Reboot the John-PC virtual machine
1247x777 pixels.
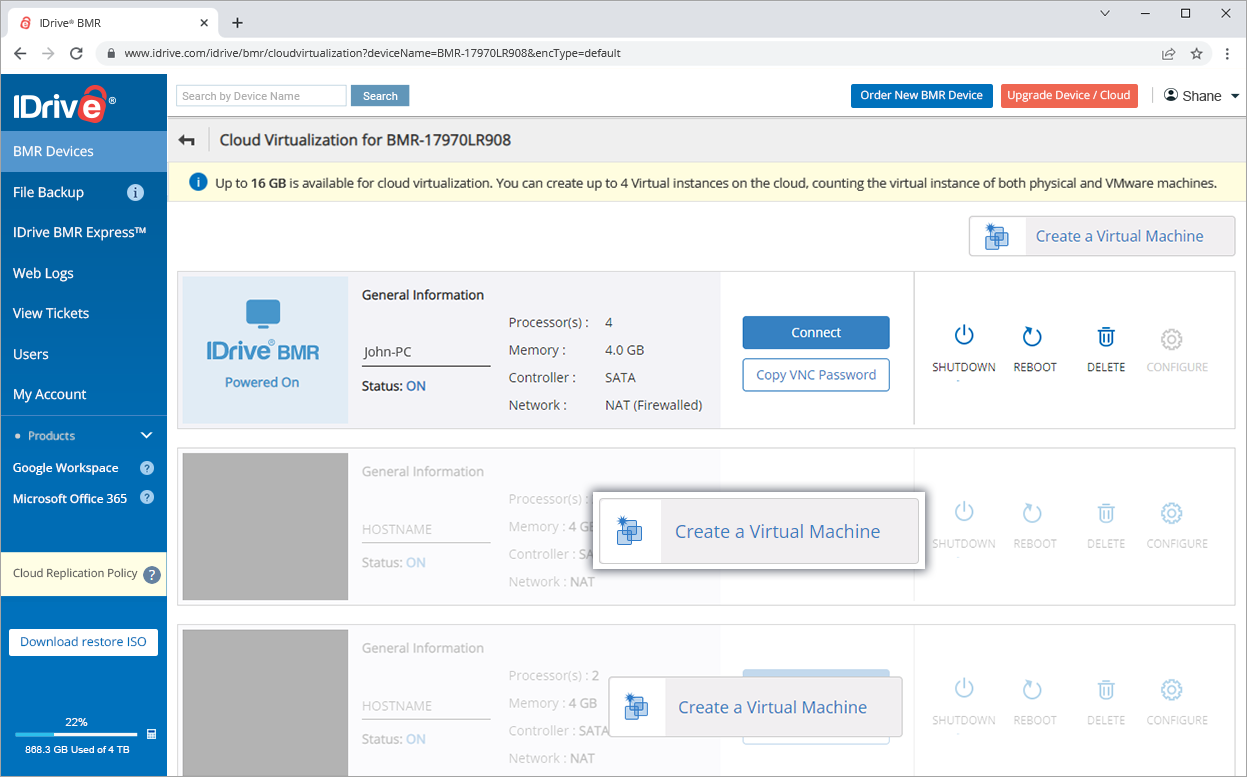tap(1033, 336)
